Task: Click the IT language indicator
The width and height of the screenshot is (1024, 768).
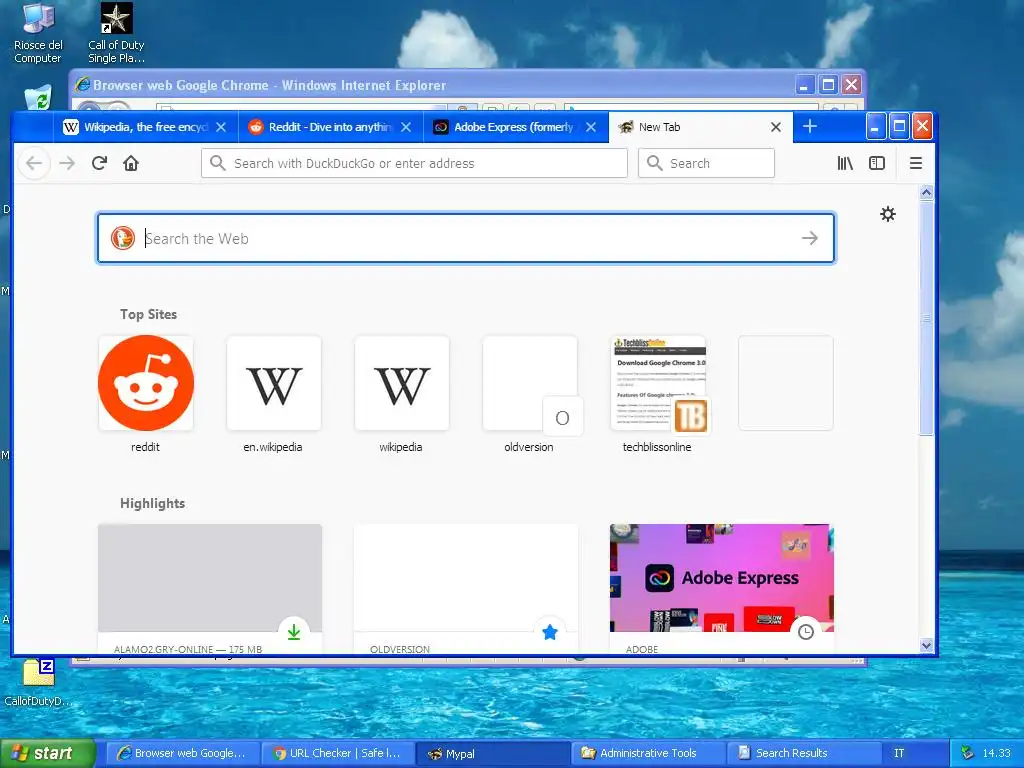Action: pos(899,753)
